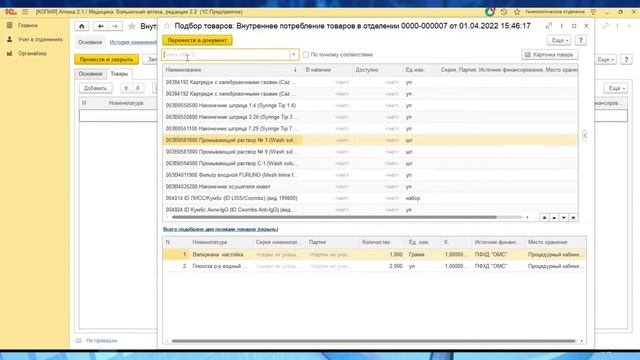The image size is (640, 360).
Task: Switch to Товары tab in the document
Action: tap(119, 74)
